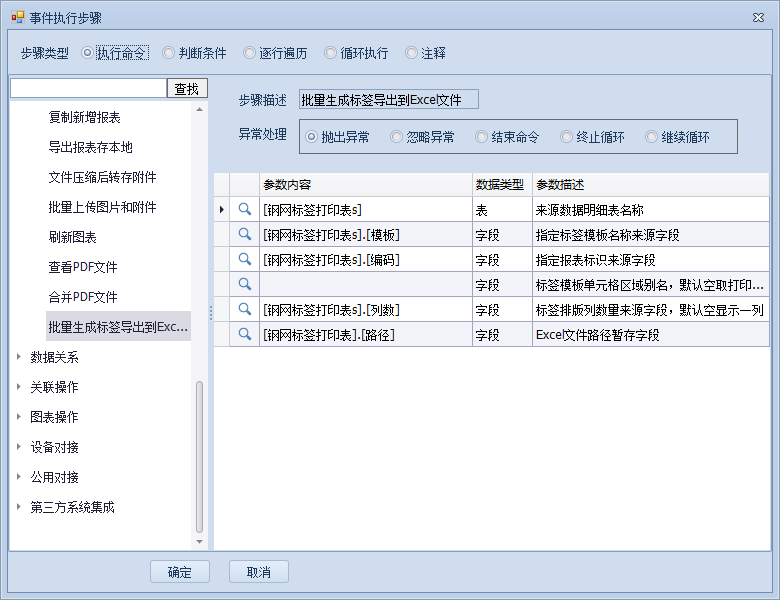Click the 事件执行步骤 window title icon
Image resolution: width=780 pixels, height=600 pixels.
click(17, 18)
